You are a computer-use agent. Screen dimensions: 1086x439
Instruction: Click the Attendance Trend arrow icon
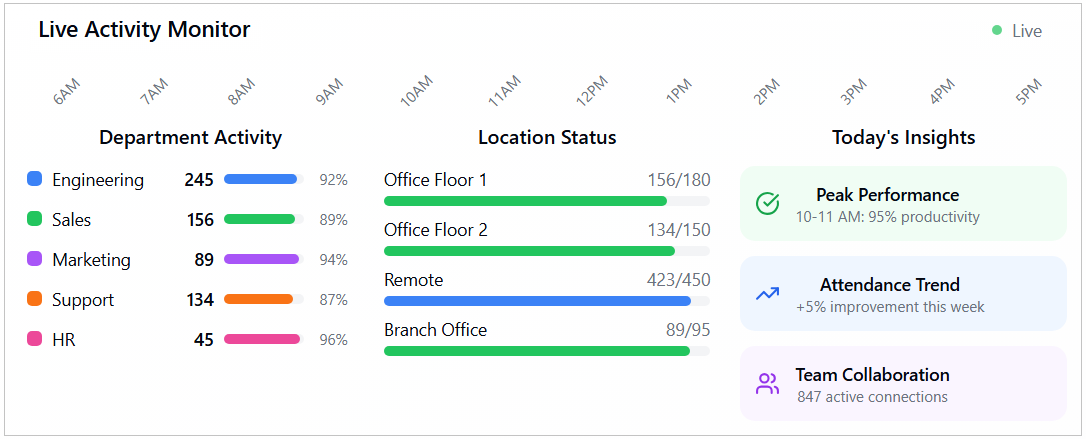coord(767,294)
